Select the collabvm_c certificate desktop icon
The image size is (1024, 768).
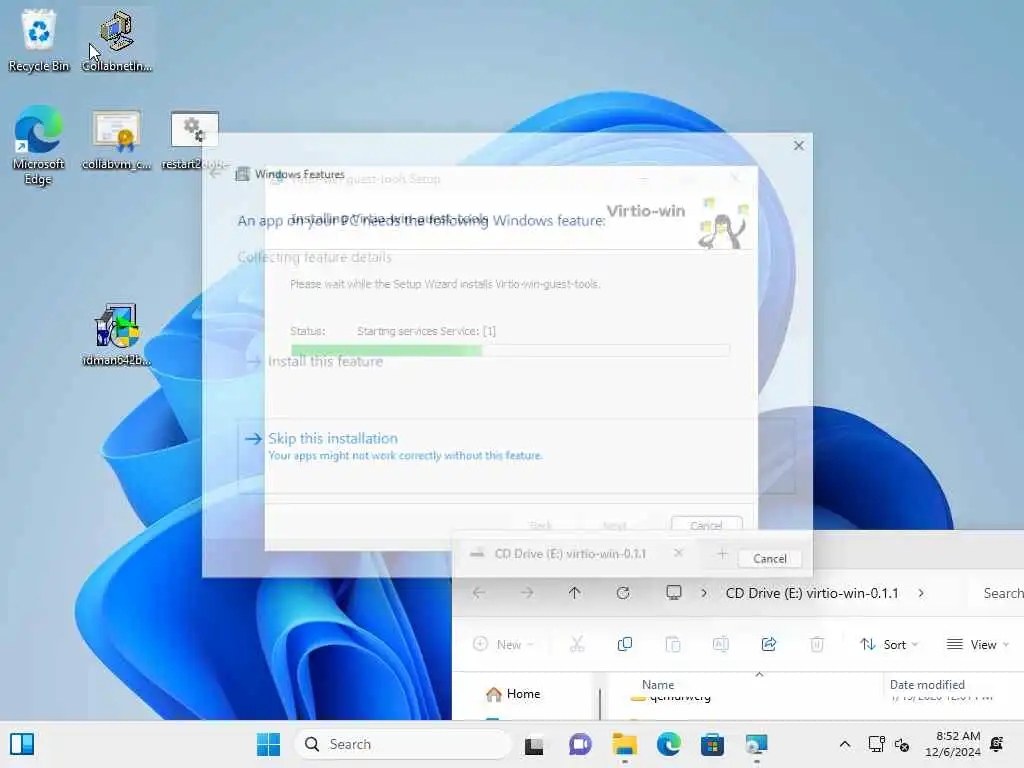[116, 140]
